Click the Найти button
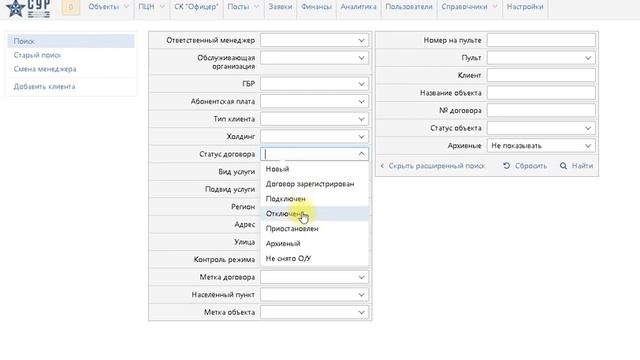The height and width of the screenshot is (360, 640). point(576,166)
